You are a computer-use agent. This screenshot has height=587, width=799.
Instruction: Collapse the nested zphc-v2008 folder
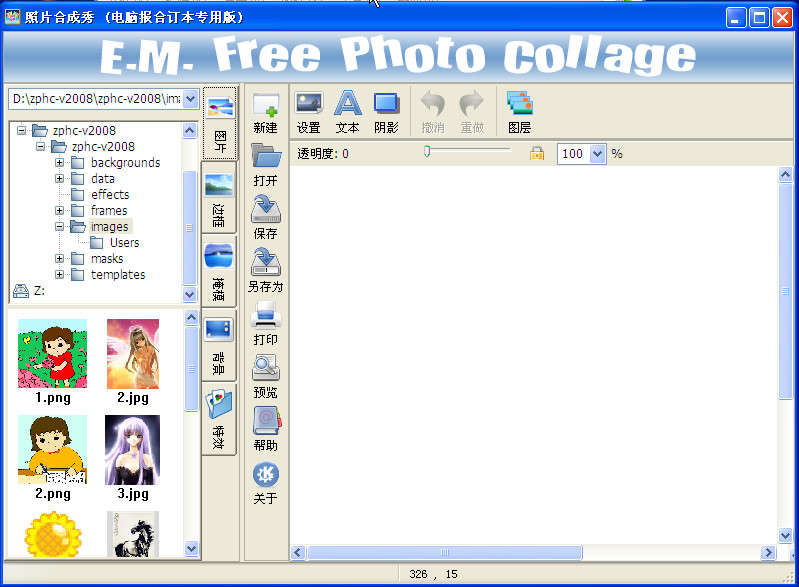(x=40, y=147)
